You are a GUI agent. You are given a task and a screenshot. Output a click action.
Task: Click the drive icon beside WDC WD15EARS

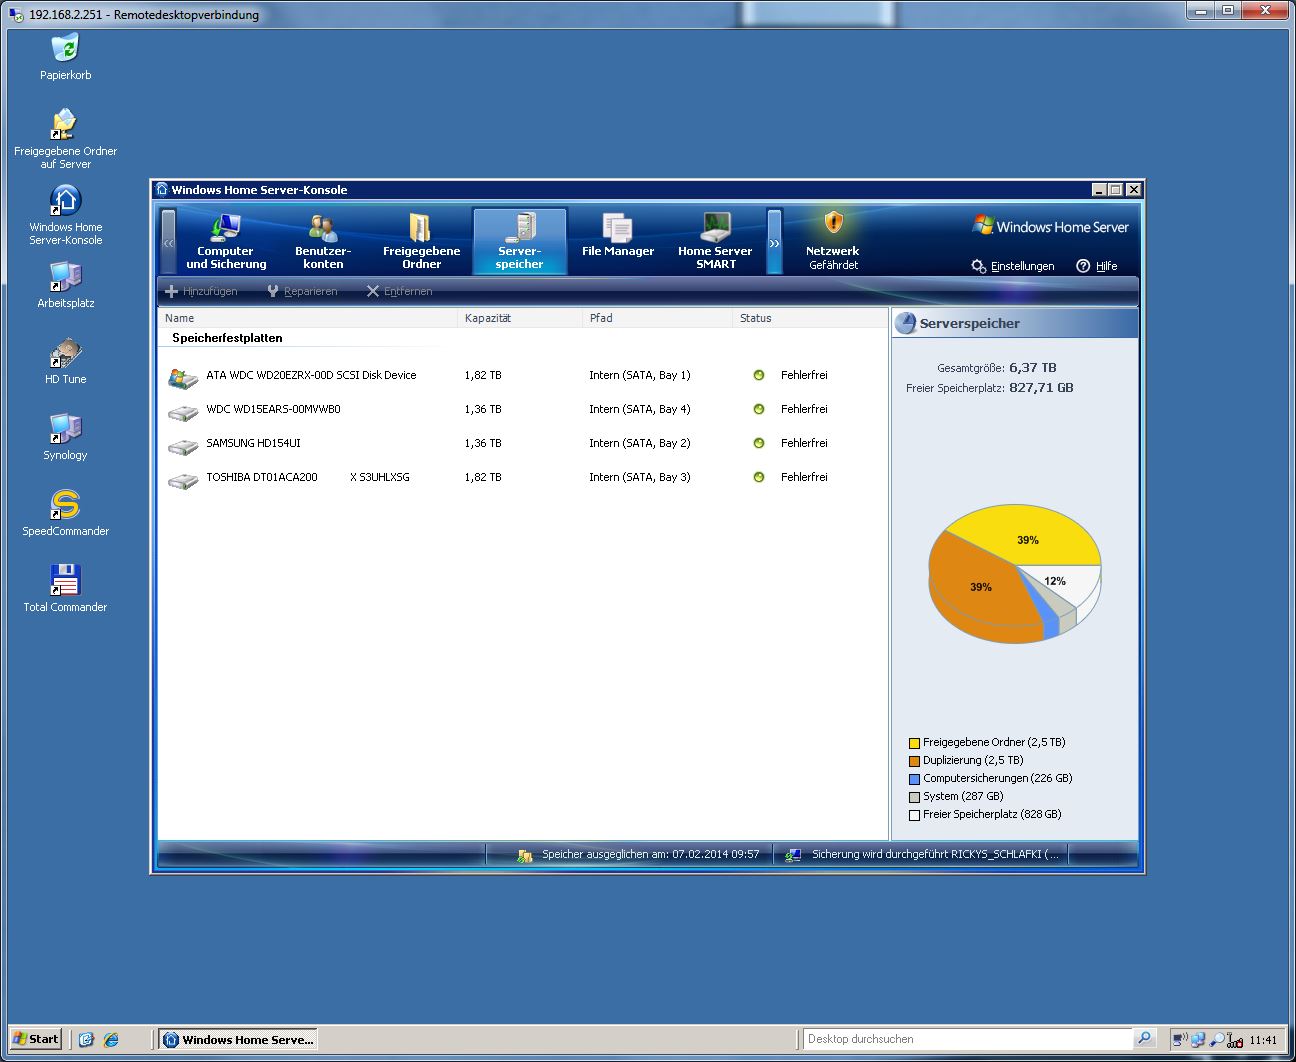pyautogui.click(x=183, y=412)
